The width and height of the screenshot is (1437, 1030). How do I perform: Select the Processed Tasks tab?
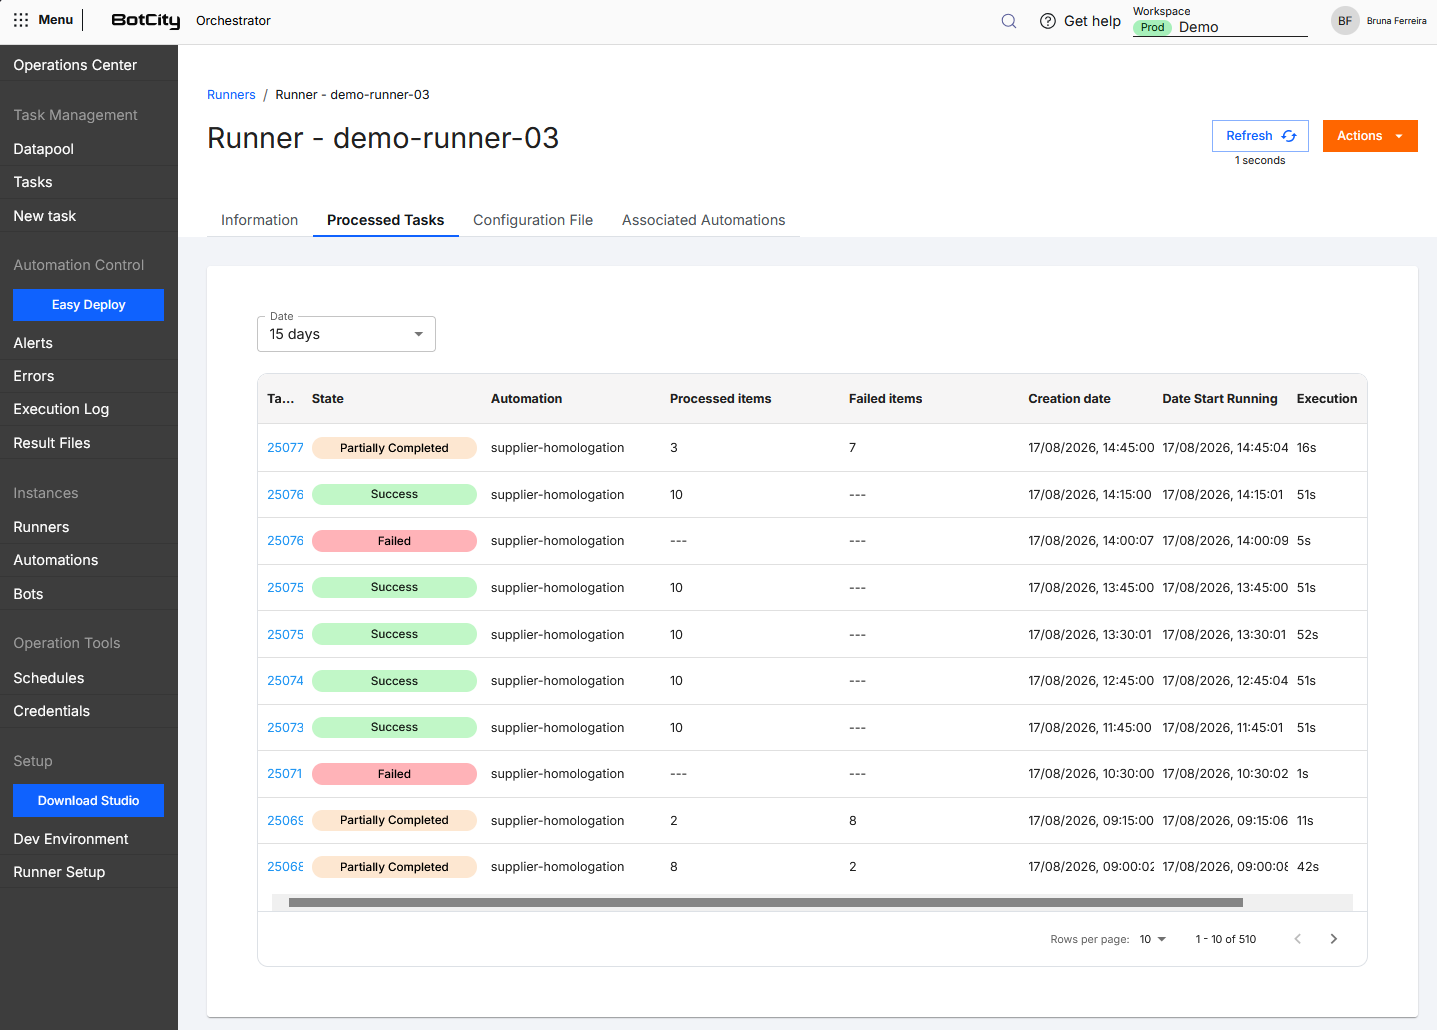[x=385, y=220]
